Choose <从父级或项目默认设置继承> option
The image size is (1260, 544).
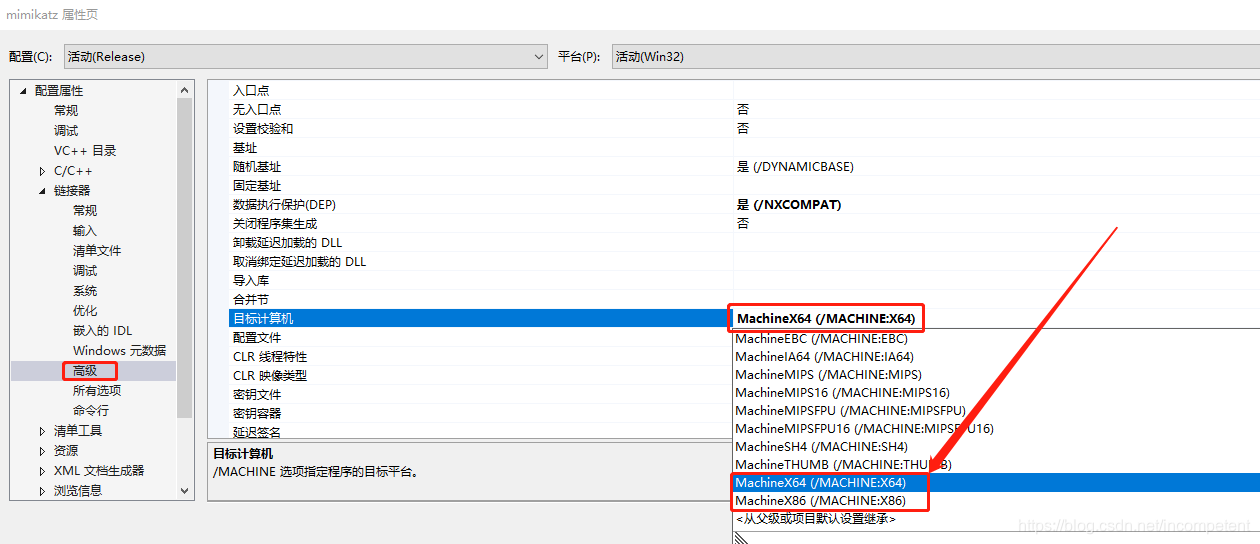click(x=996, y=519)
